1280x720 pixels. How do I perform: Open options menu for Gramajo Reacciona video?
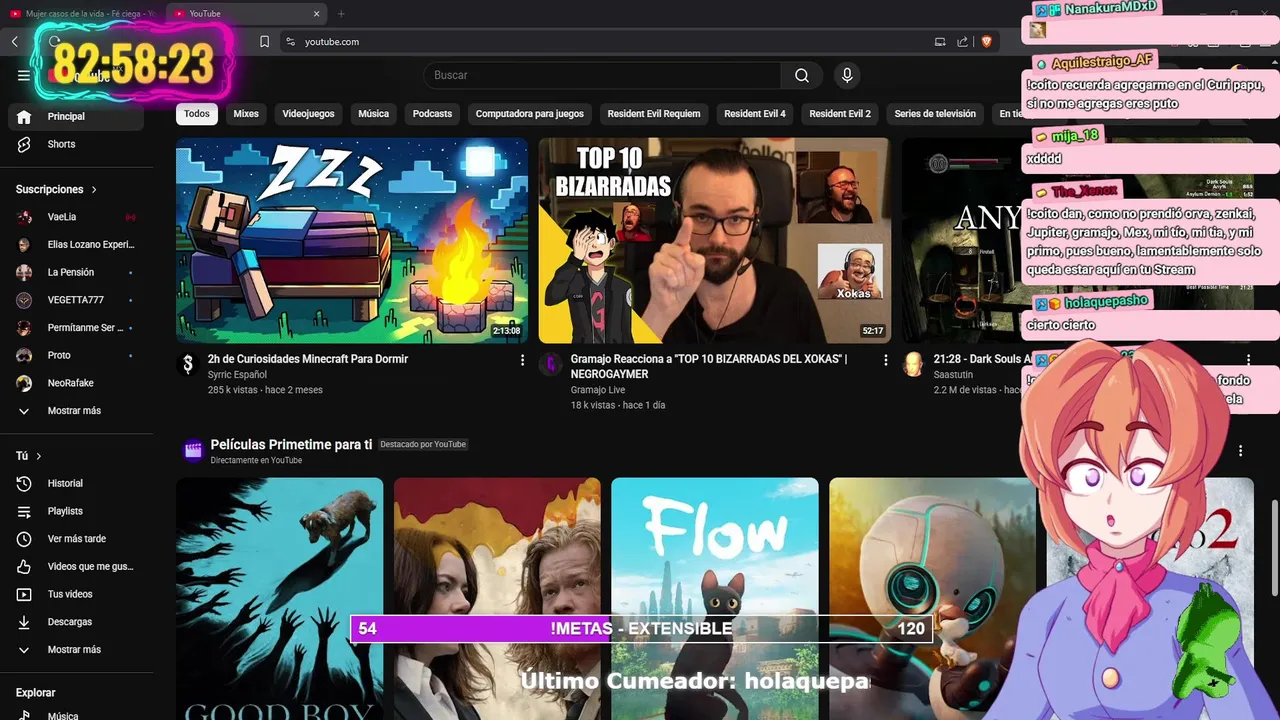click(x=885, y=360)
